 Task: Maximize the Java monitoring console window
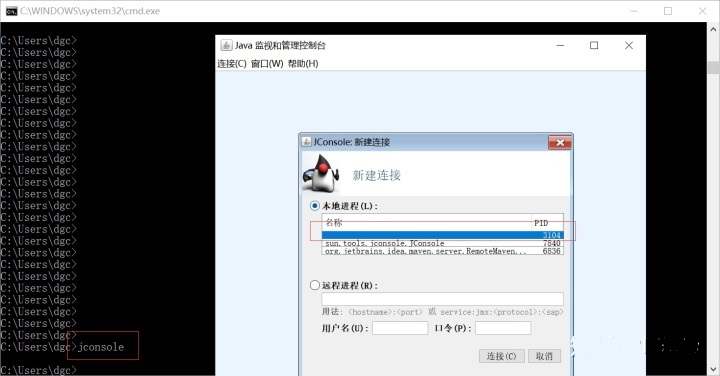pos(594,45)
